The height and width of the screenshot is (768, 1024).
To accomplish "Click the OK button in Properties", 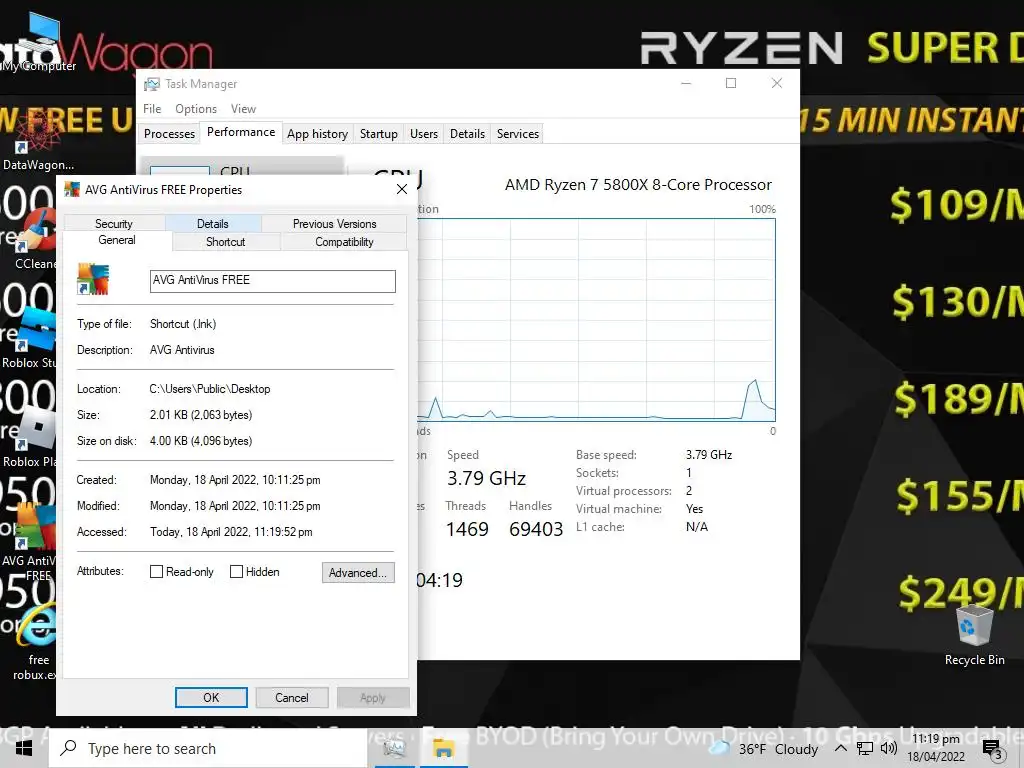I will (211, 697).
